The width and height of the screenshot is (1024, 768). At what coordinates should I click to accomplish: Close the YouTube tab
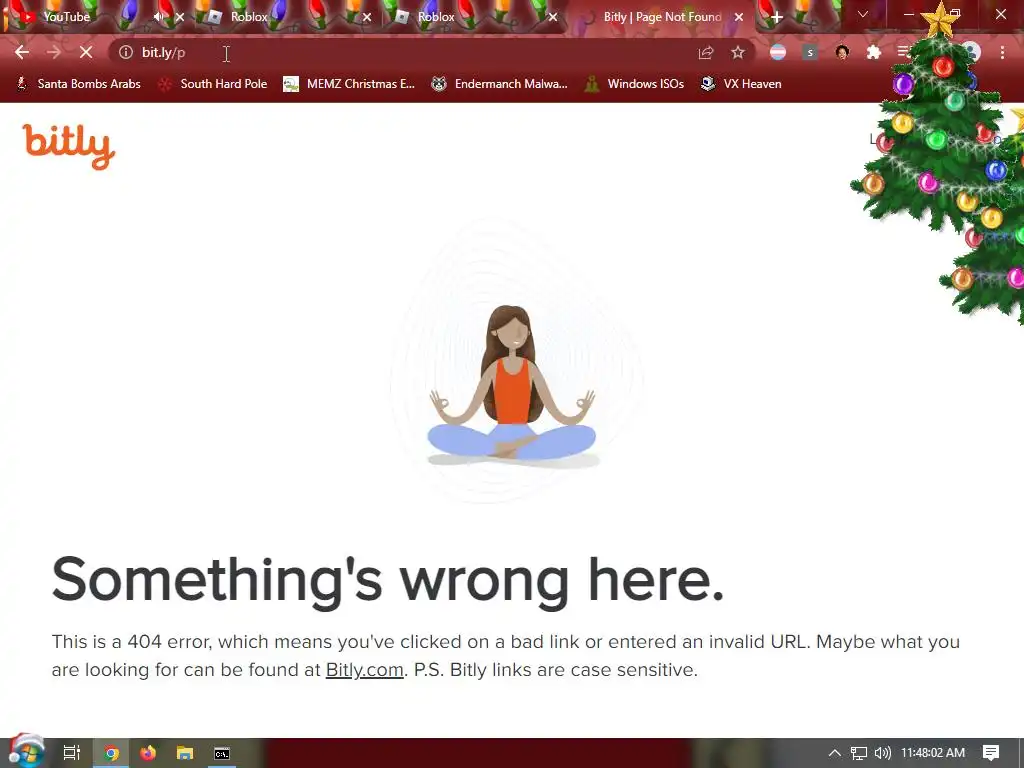tap(180, 18)
